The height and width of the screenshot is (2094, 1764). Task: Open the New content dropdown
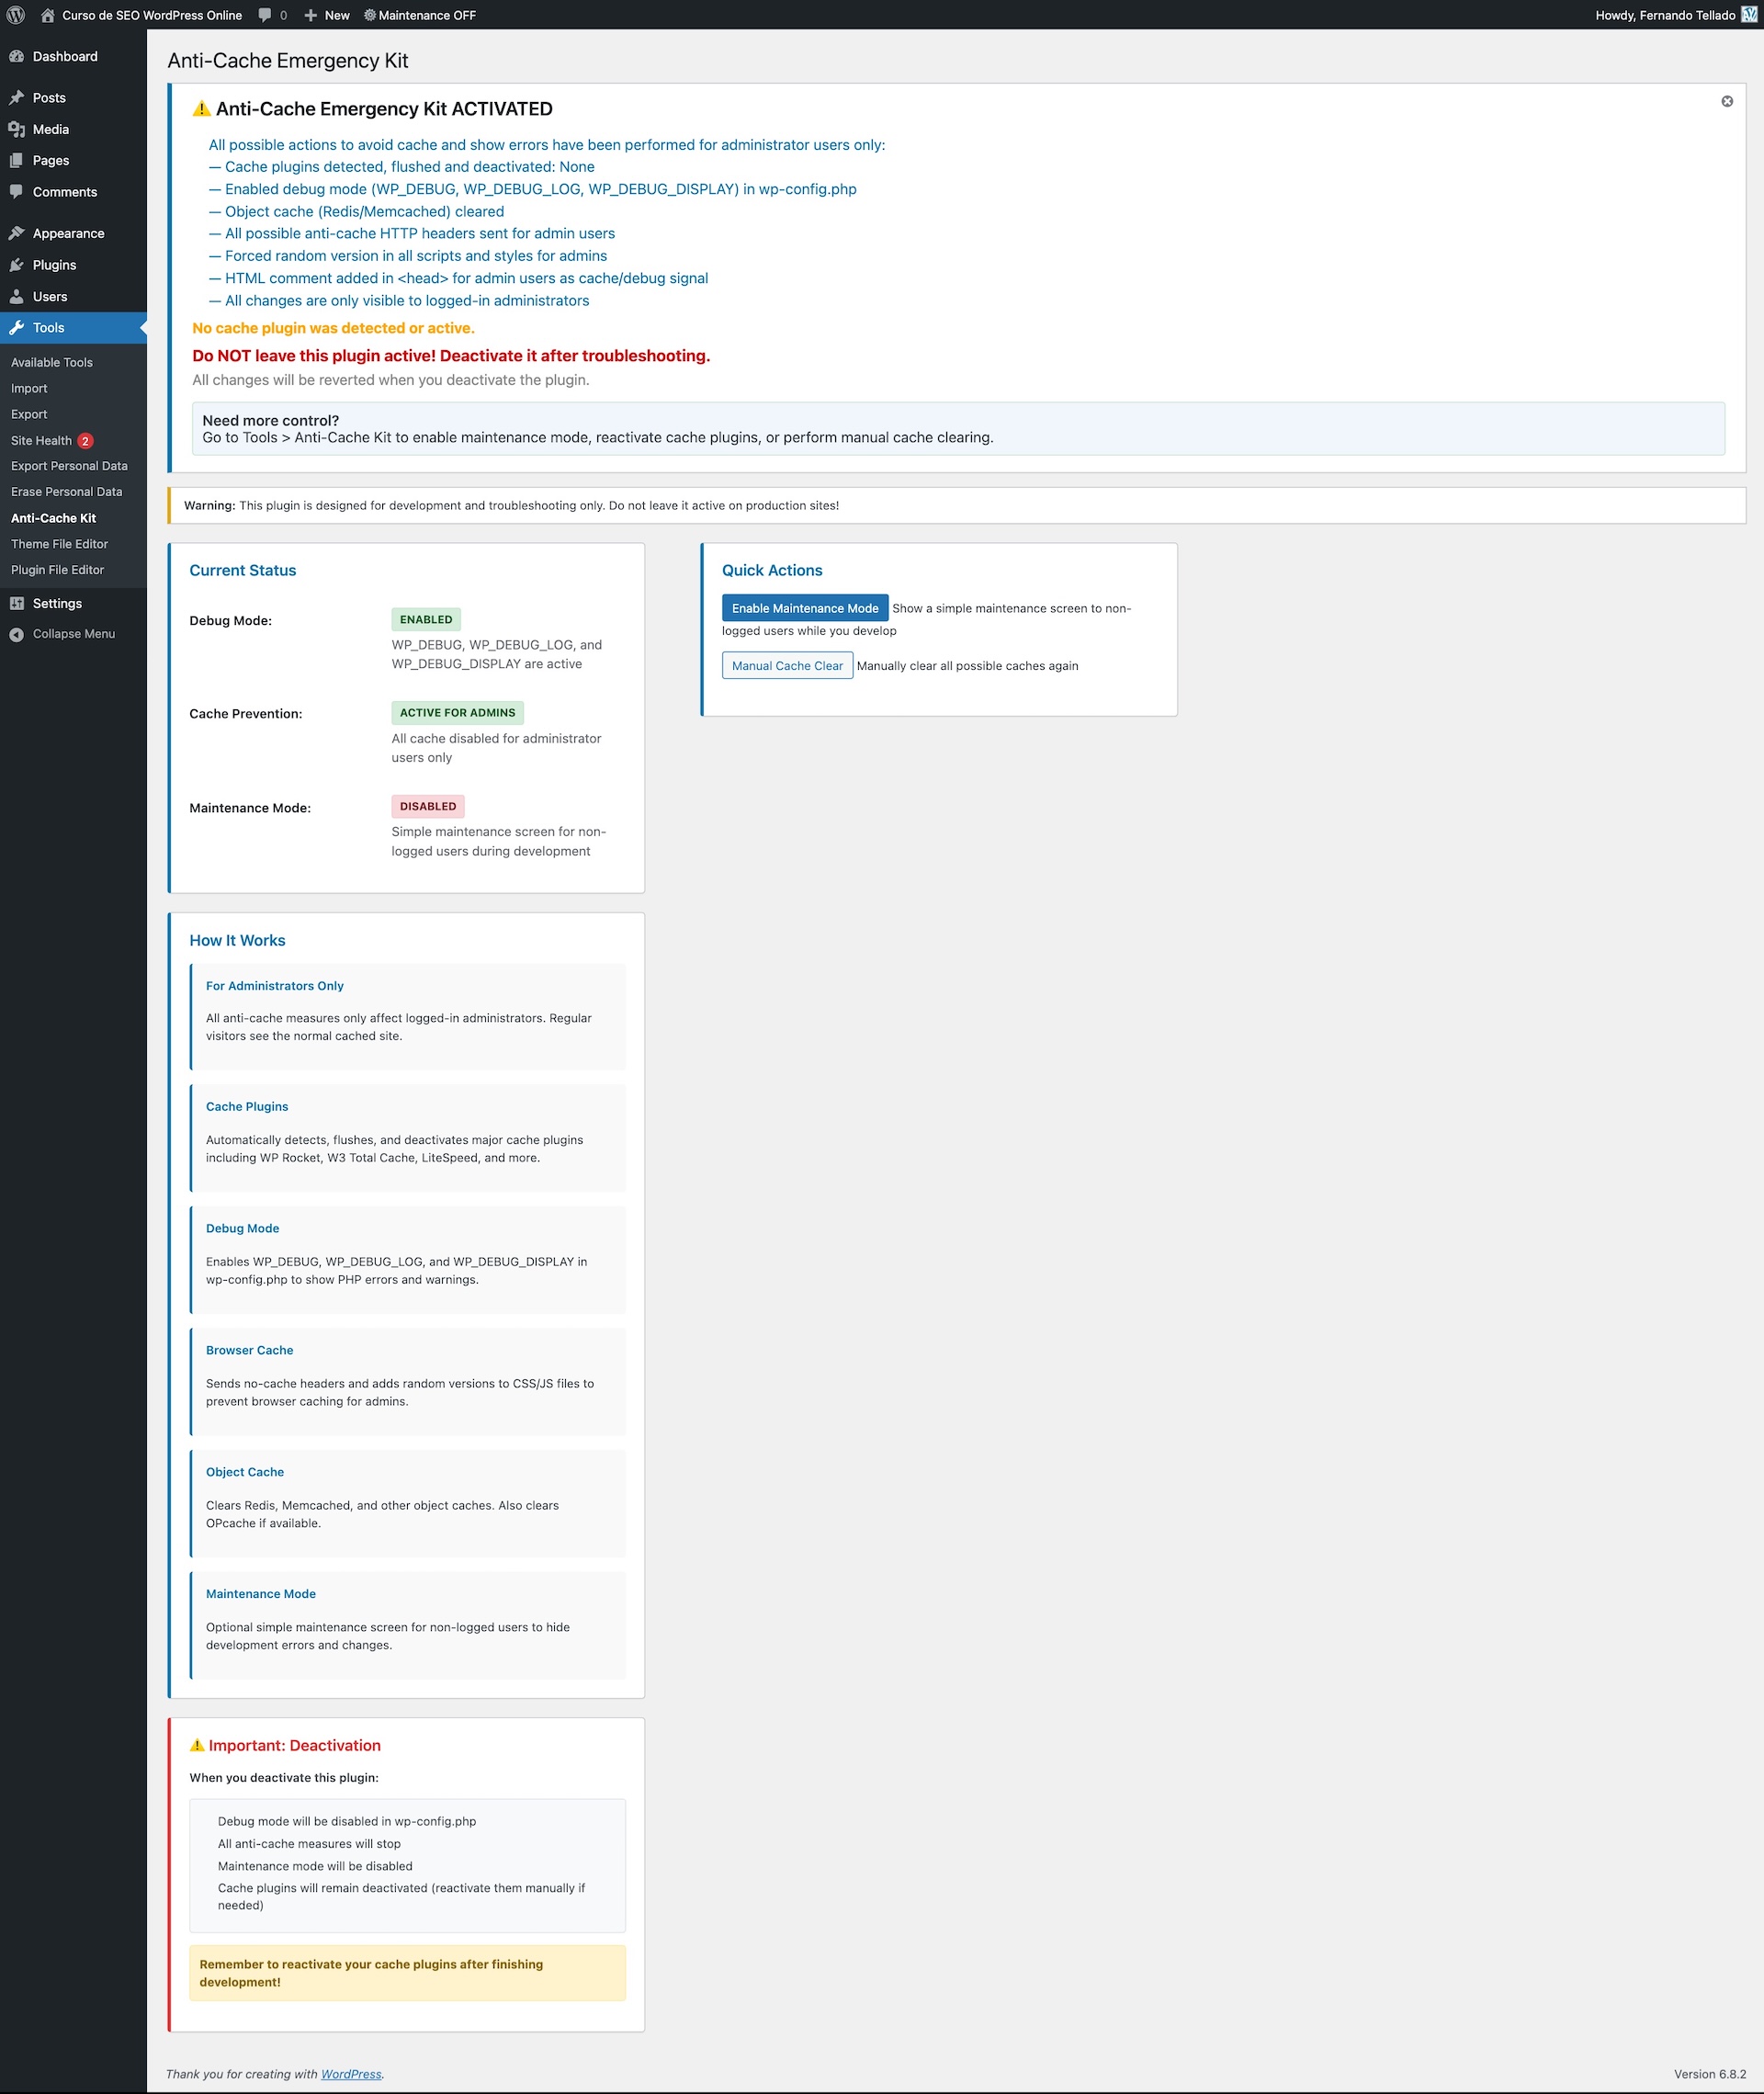[x=327, y=15]
